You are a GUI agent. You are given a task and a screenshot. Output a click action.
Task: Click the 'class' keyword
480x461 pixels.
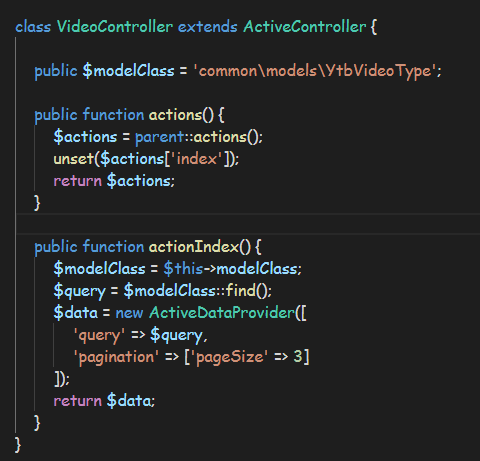[x=33, y=27]
